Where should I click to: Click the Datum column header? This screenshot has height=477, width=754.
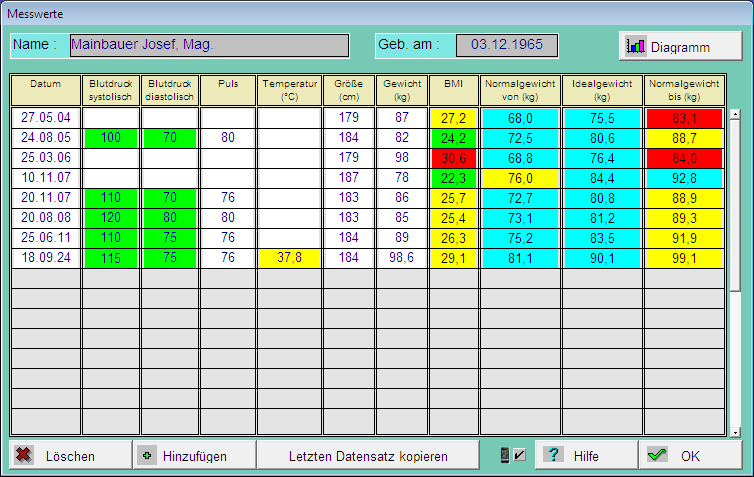coord(45,90)
